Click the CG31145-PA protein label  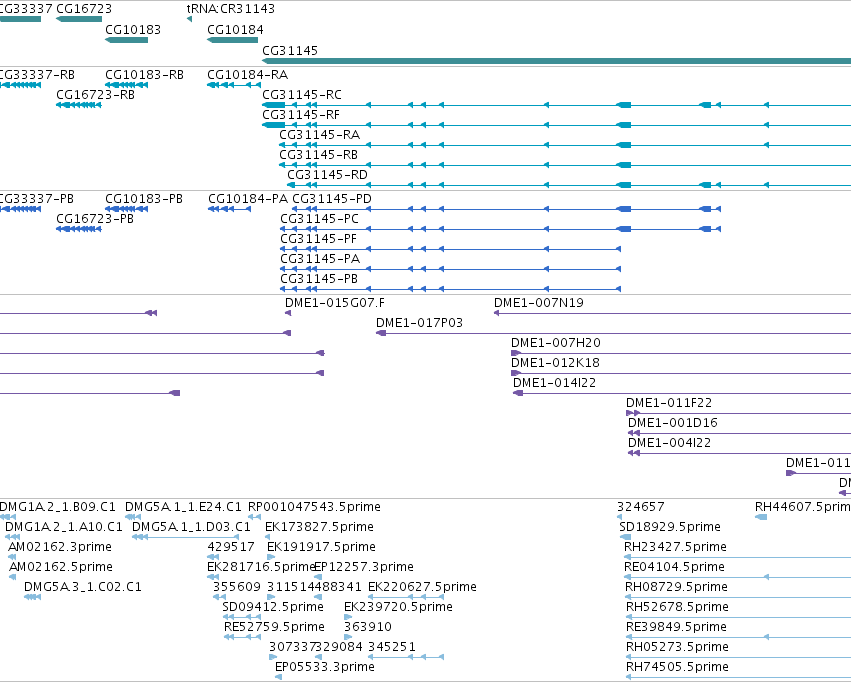tap(320, 259)
